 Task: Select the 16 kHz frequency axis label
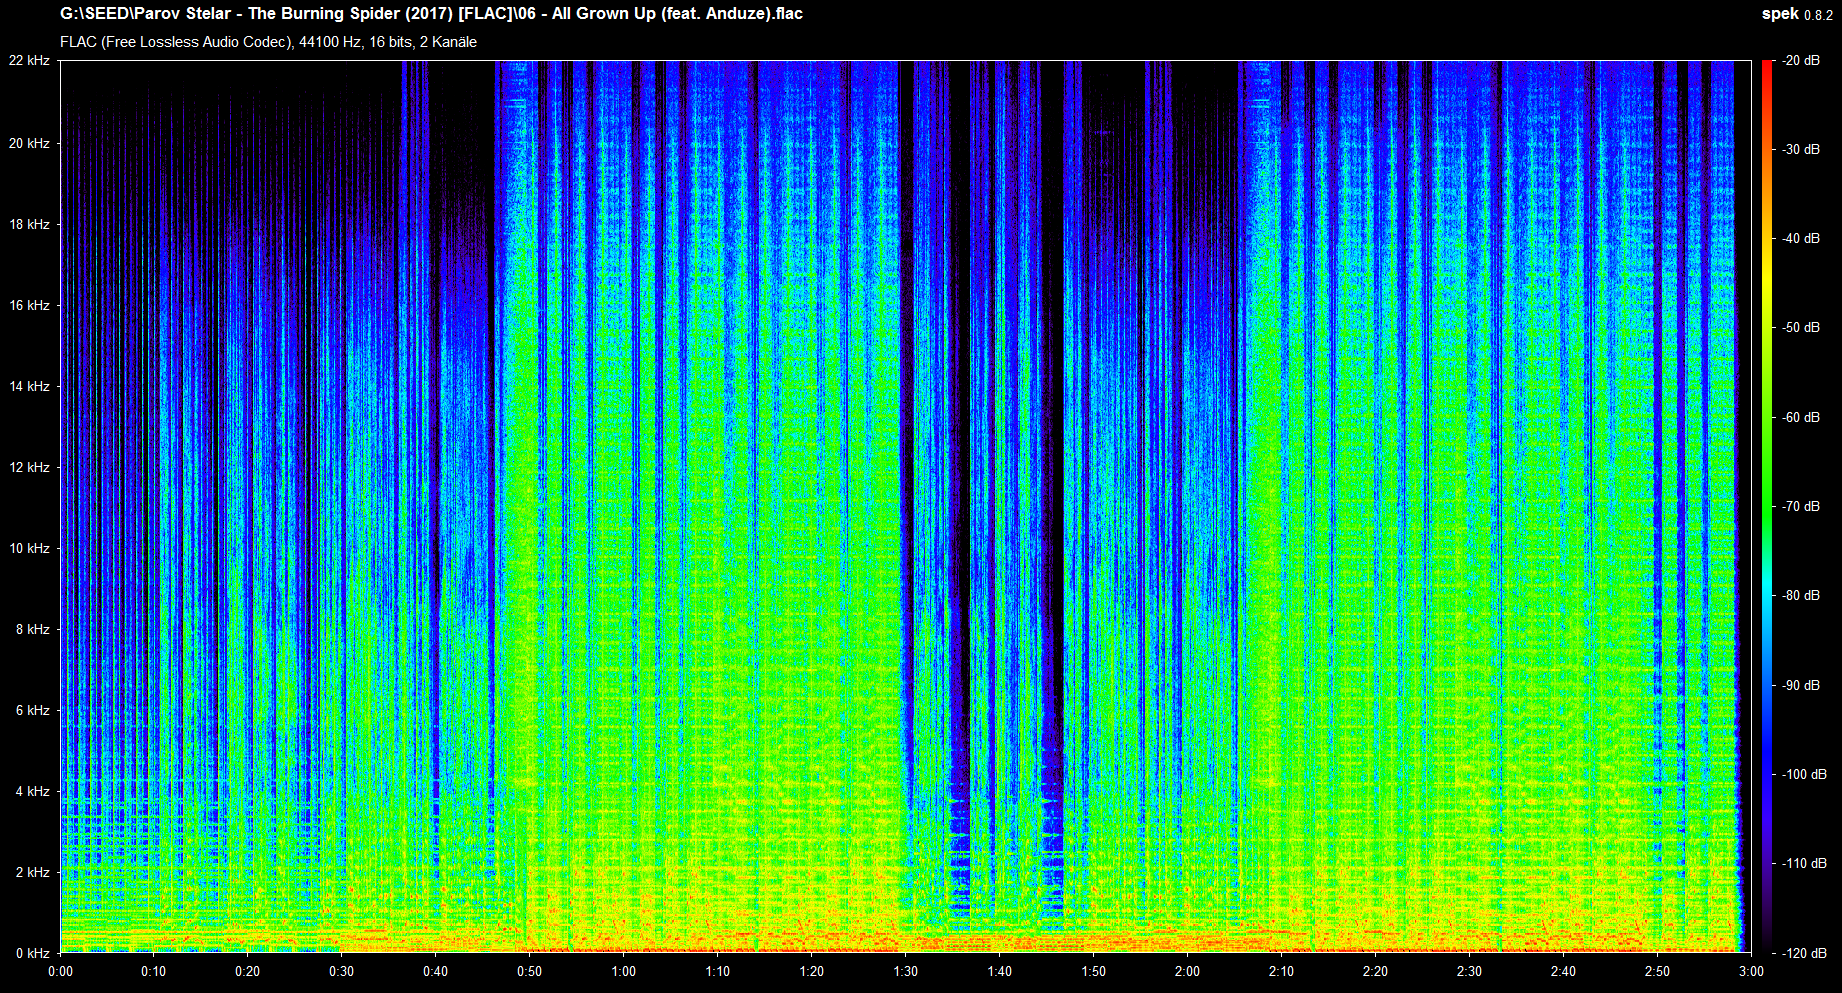tap(29, 305)
